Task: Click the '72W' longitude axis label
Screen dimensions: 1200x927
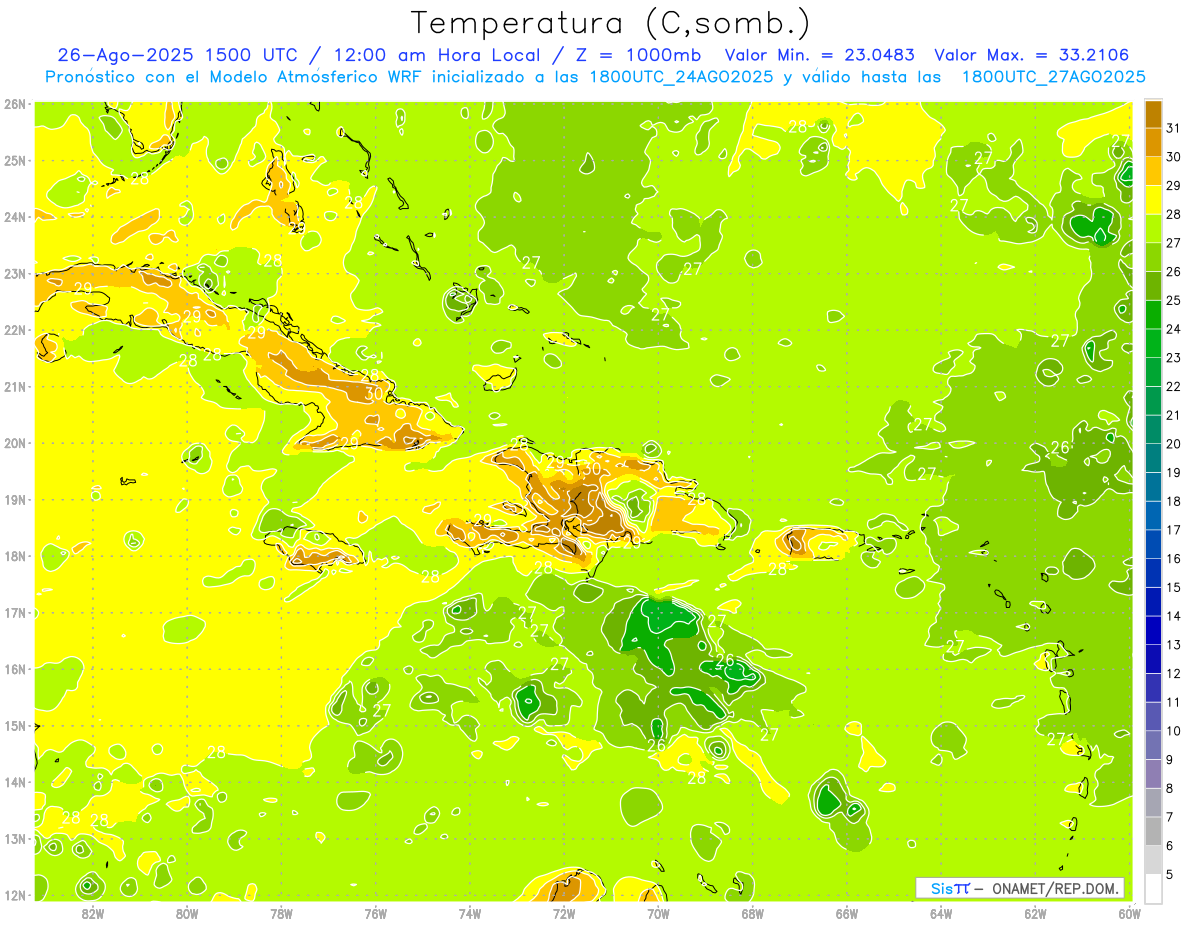Action: pyautogui.click(x=564, y=913)
